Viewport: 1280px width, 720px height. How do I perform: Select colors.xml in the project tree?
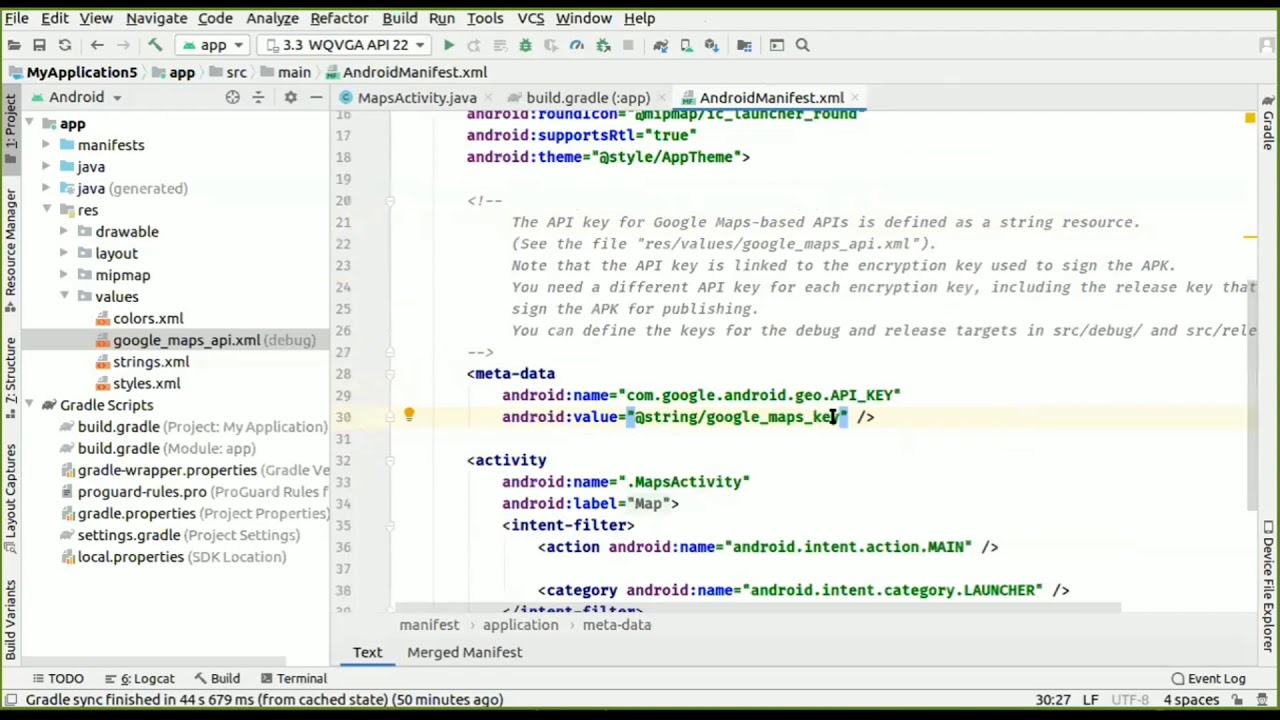pos(148,318)
